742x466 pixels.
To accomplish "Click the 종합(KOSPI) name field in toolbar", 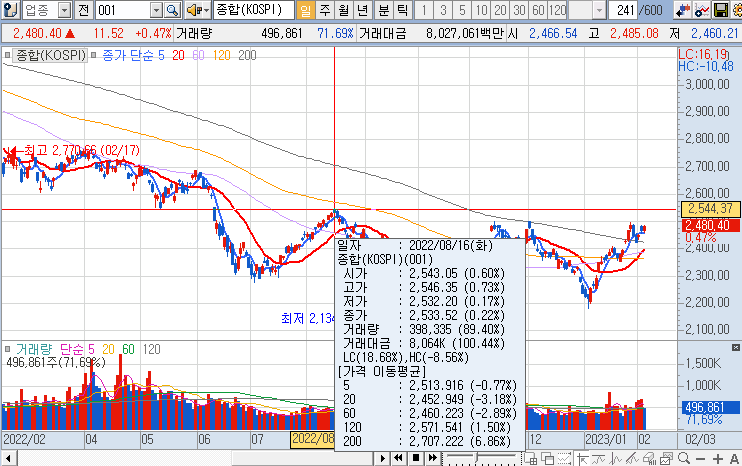I will (x=254, y=10).
